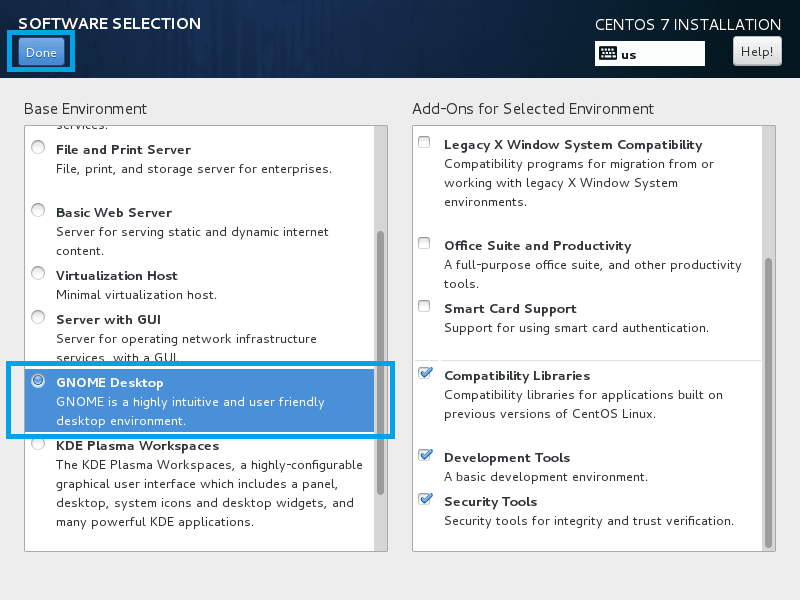800x600 pixels.
Task: Uncheck Security Tools add-on
Action: tap(425, 500)
